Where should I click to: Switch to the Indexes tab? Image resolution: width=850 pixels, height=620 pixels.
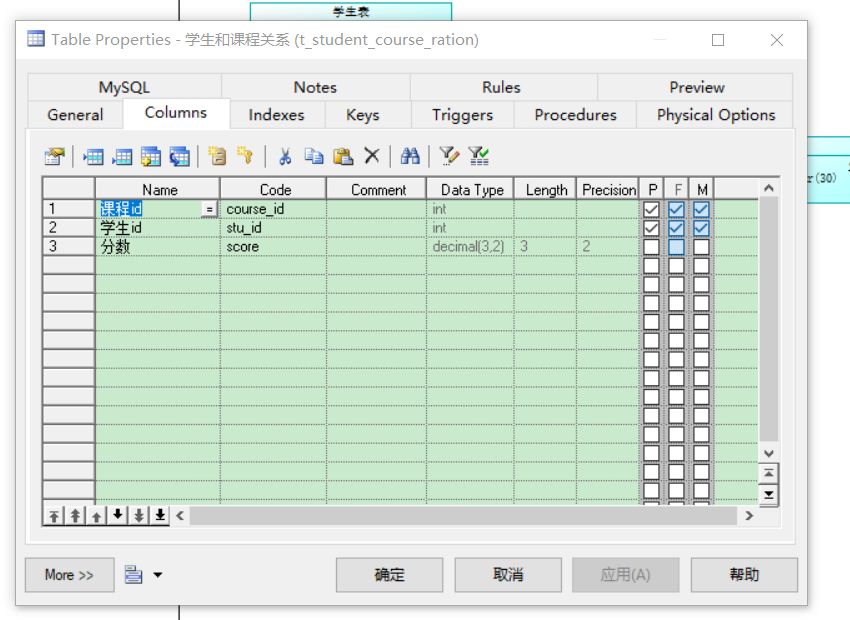tap(276, 115)
